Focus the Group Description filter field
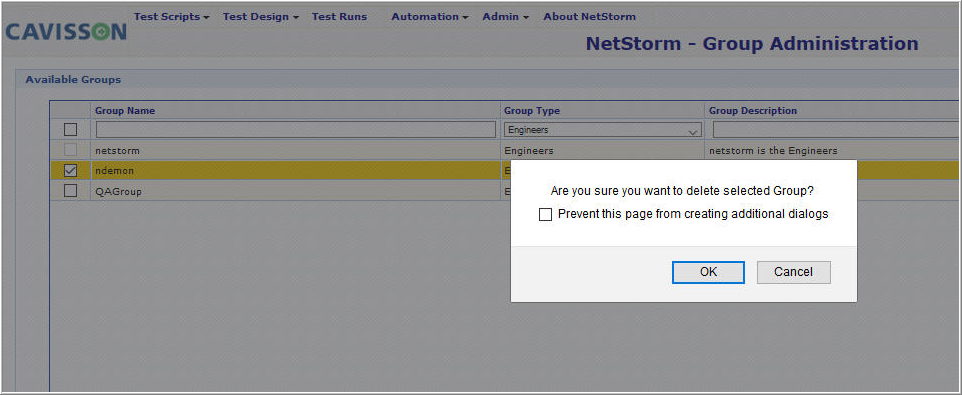The image size is (962, 395). [836, 129]
